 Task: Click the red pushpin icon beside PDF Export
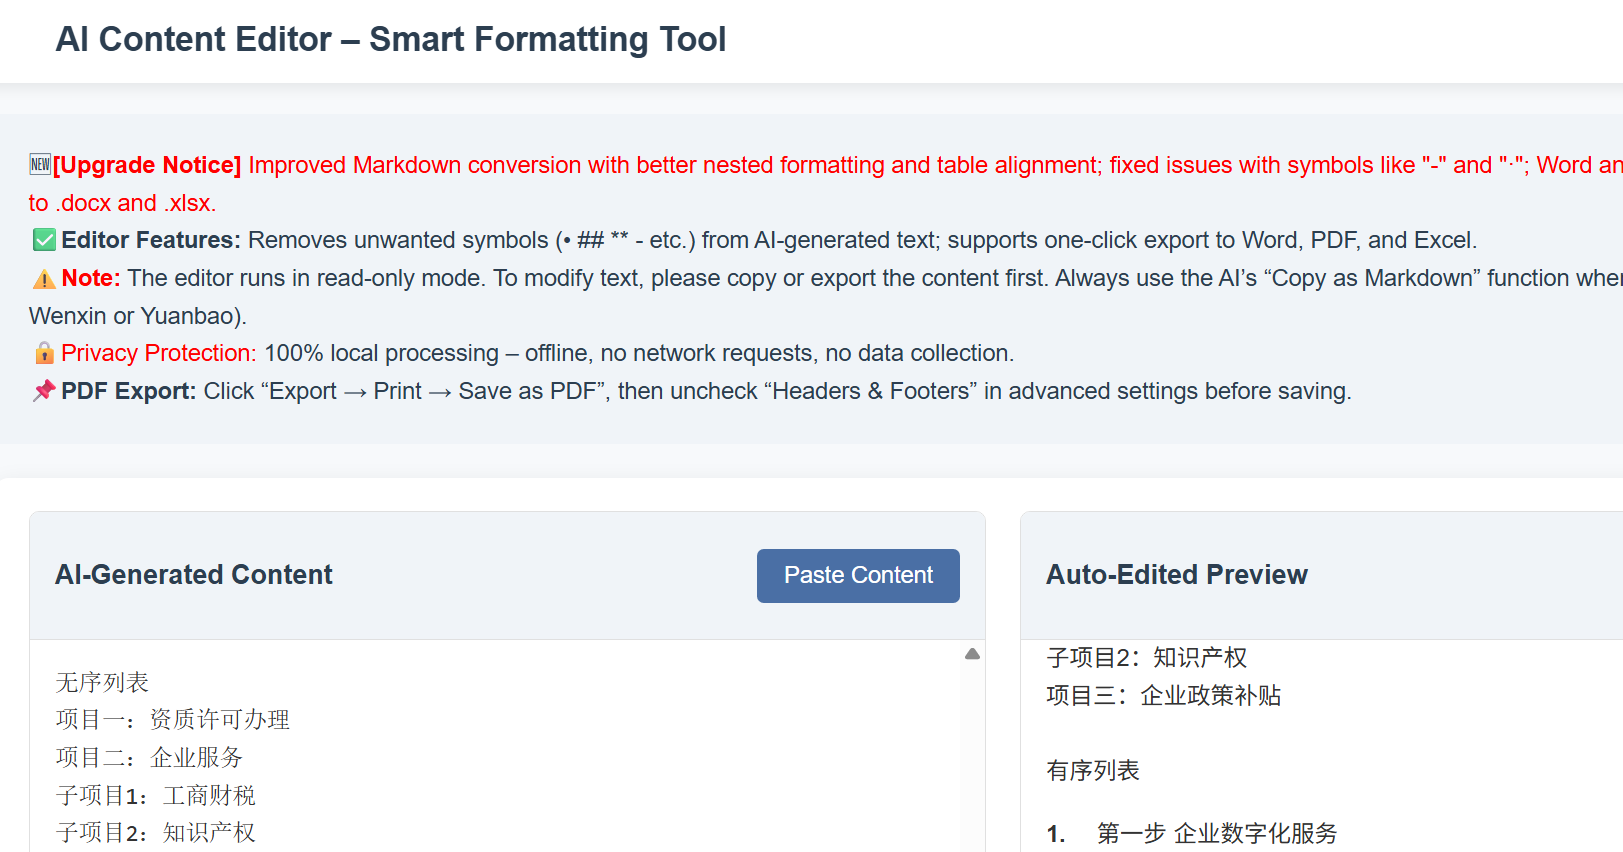click(x=44, y=391)
